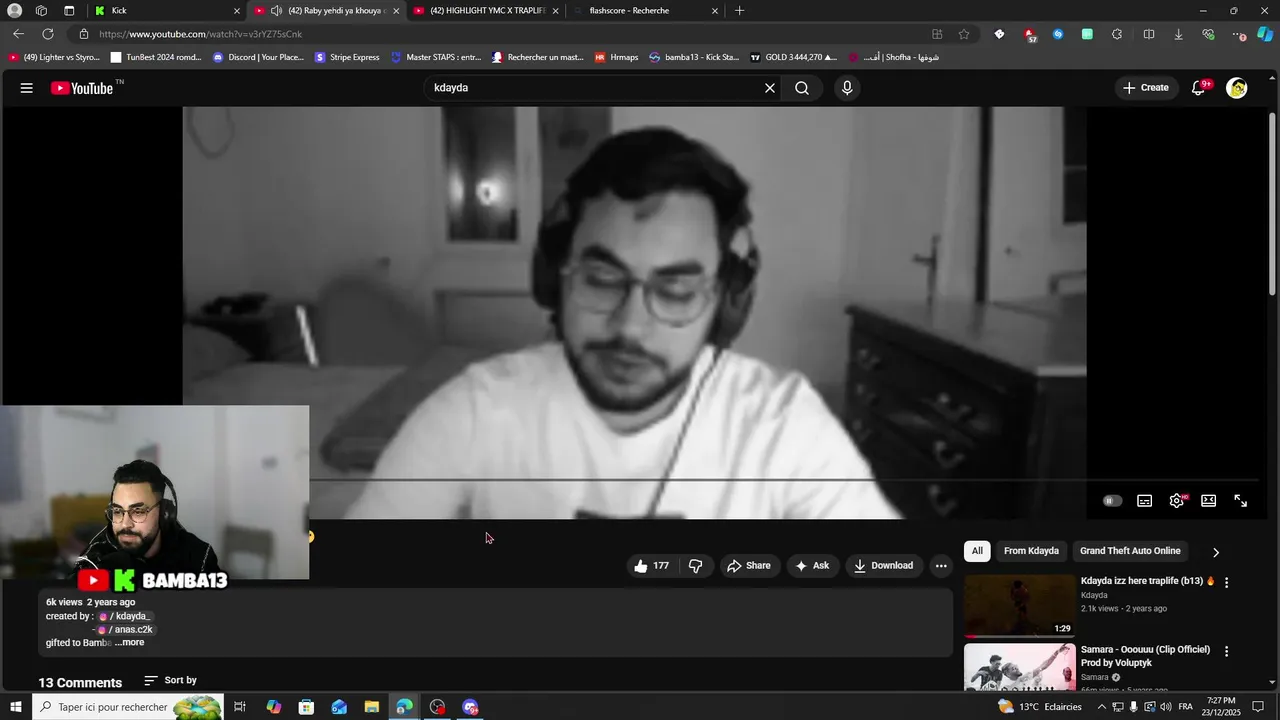Open options for Kdayda izz here video
The height and width of the screenshot is (720, 1280).
coord(1227,582)
